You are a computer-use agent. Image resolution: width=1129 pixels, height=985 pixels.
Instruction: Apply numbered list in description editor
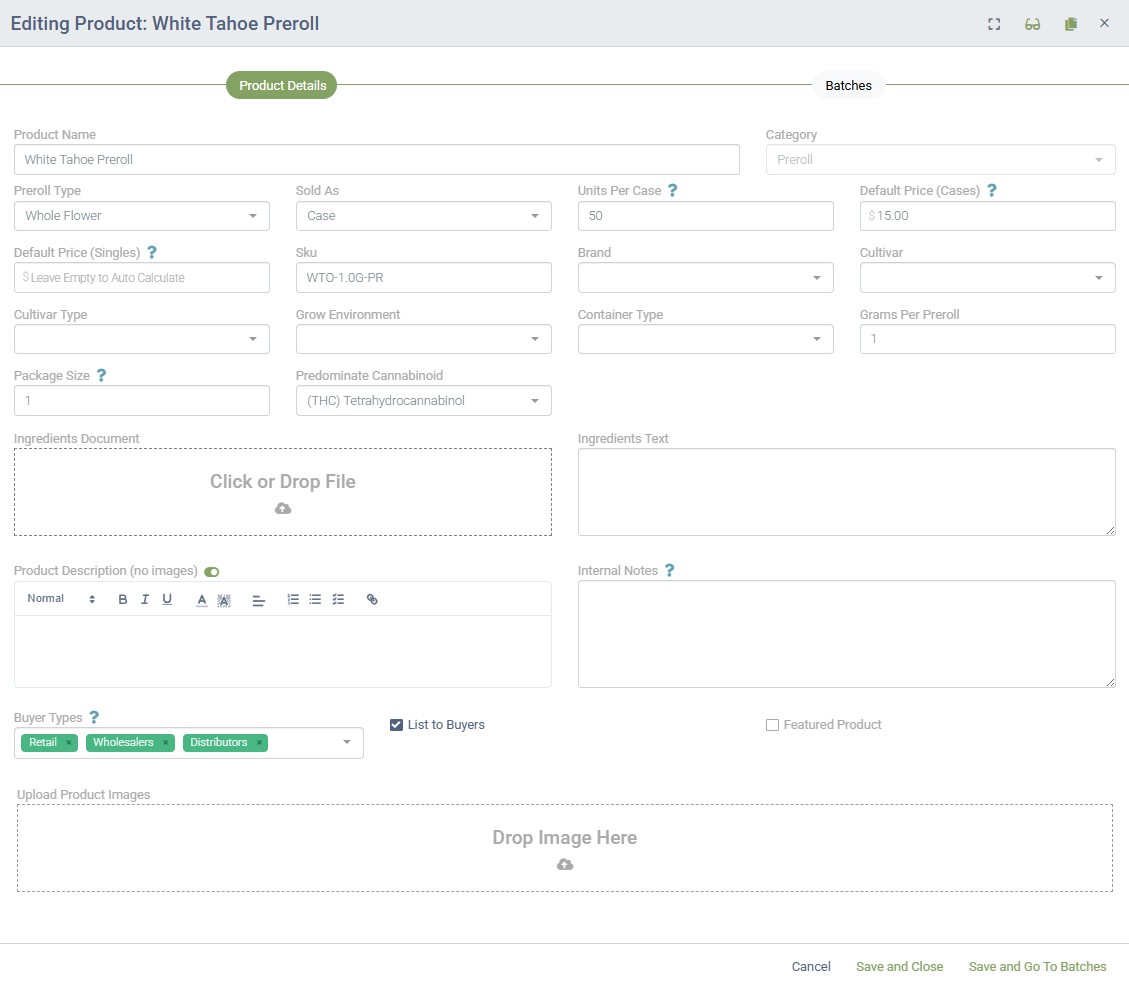[293, 600]
